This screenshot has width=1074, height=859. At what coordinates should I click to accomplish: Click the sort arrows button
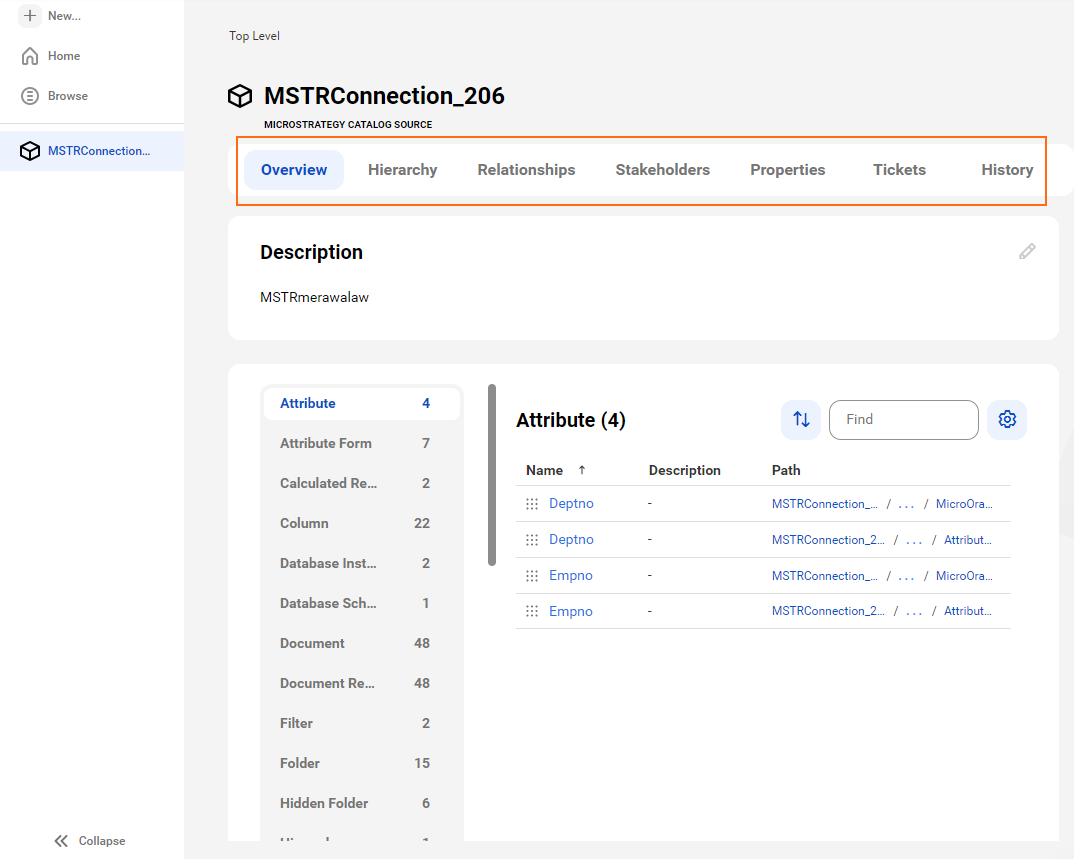tap(801, 419)
